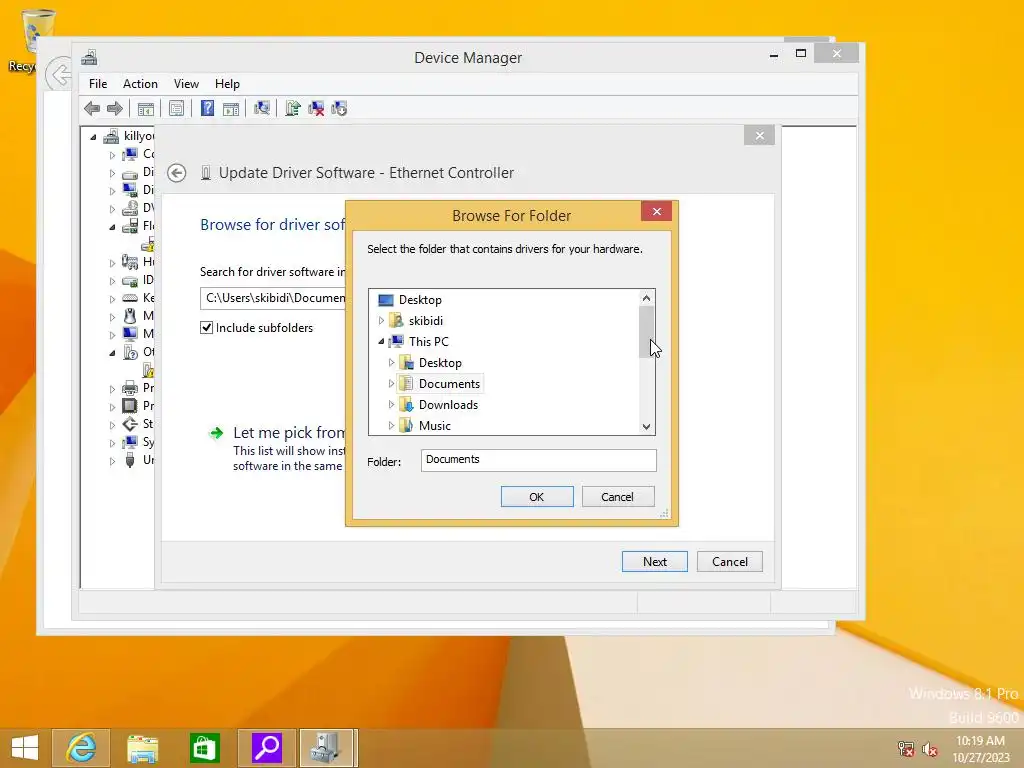Select the Mice category icon in device tree

point(130,316)
